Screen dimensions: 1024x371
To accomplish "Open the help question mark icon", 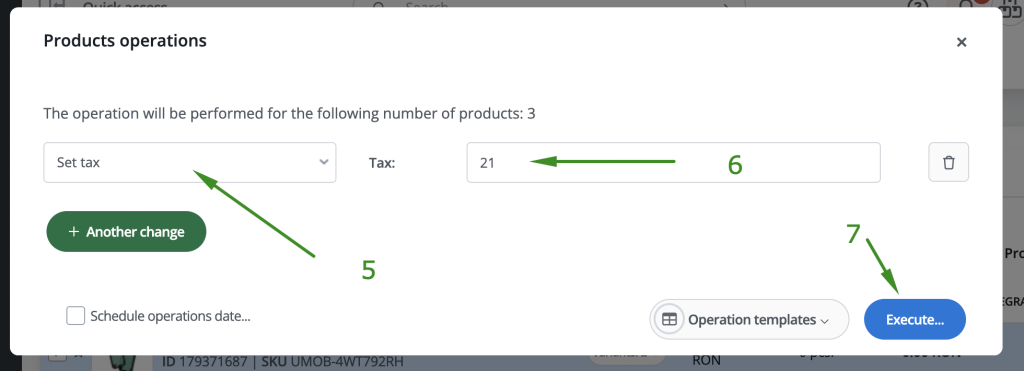I will pyautogui.click(x=918, y=5).
